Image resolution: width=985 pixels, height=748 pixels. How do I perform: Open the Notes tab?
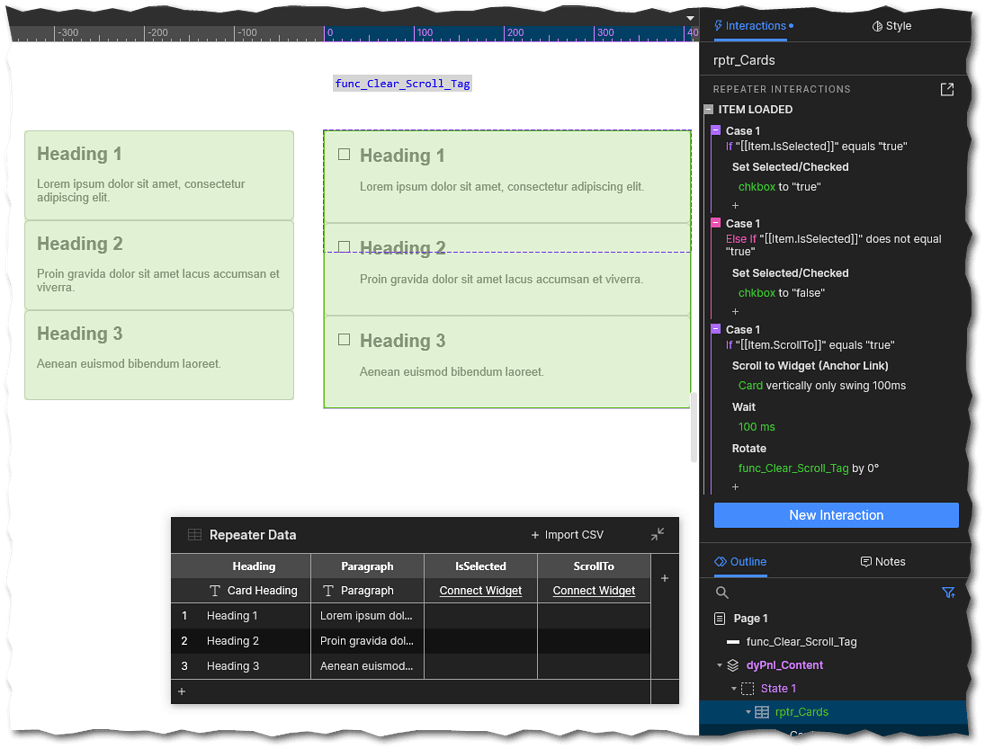882,562
